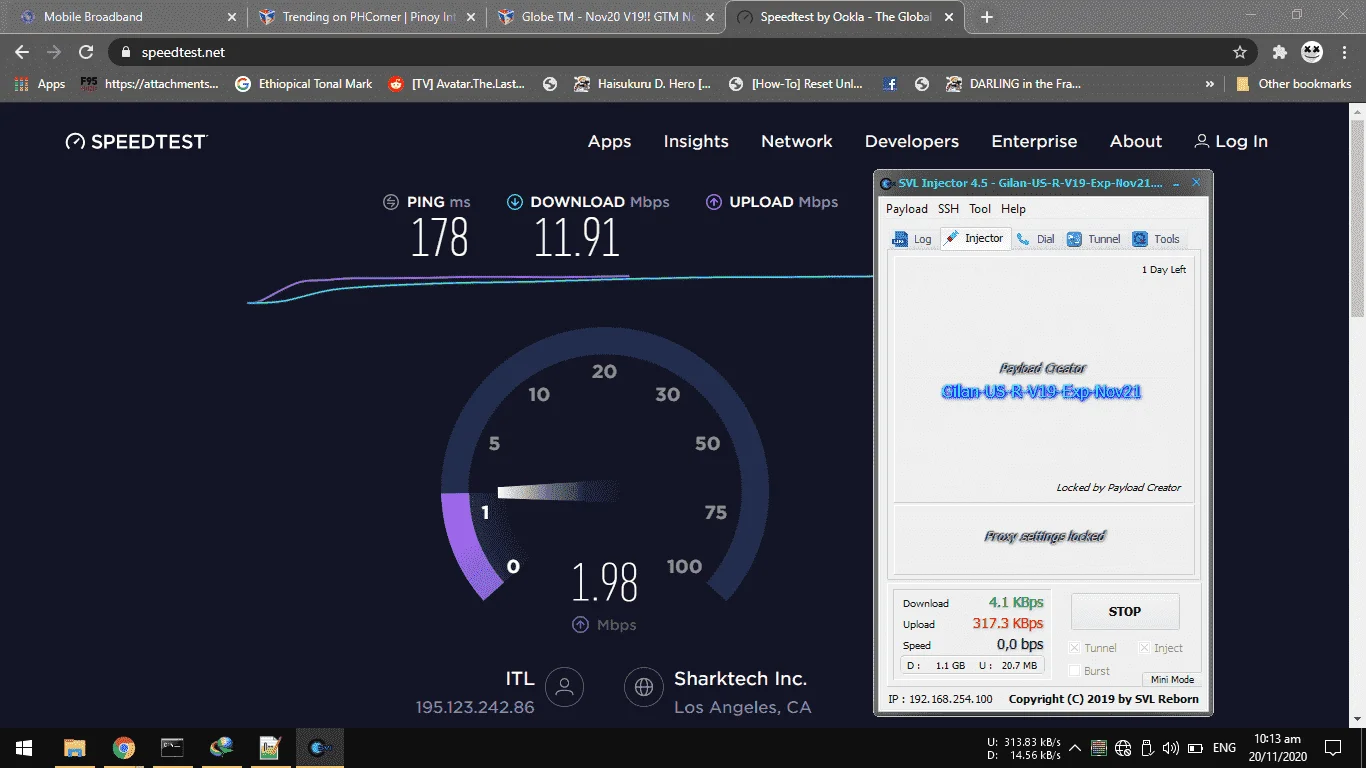Close the Trending on PHCorner tab
1366x768 pixels.
pyautogui.click(x=471, y=17)
